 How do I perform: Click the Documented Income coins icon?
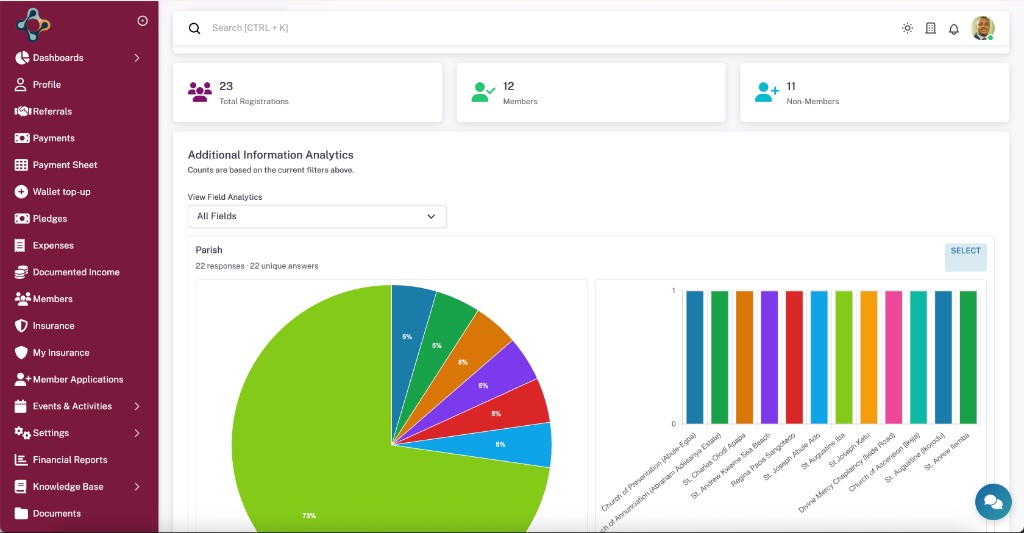point(22,272)
